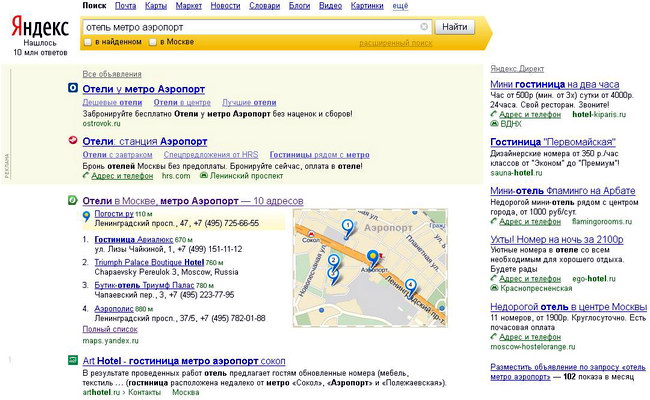
Task: Click the pin icon next to Погости.ру listing
Action: (86, 216)
